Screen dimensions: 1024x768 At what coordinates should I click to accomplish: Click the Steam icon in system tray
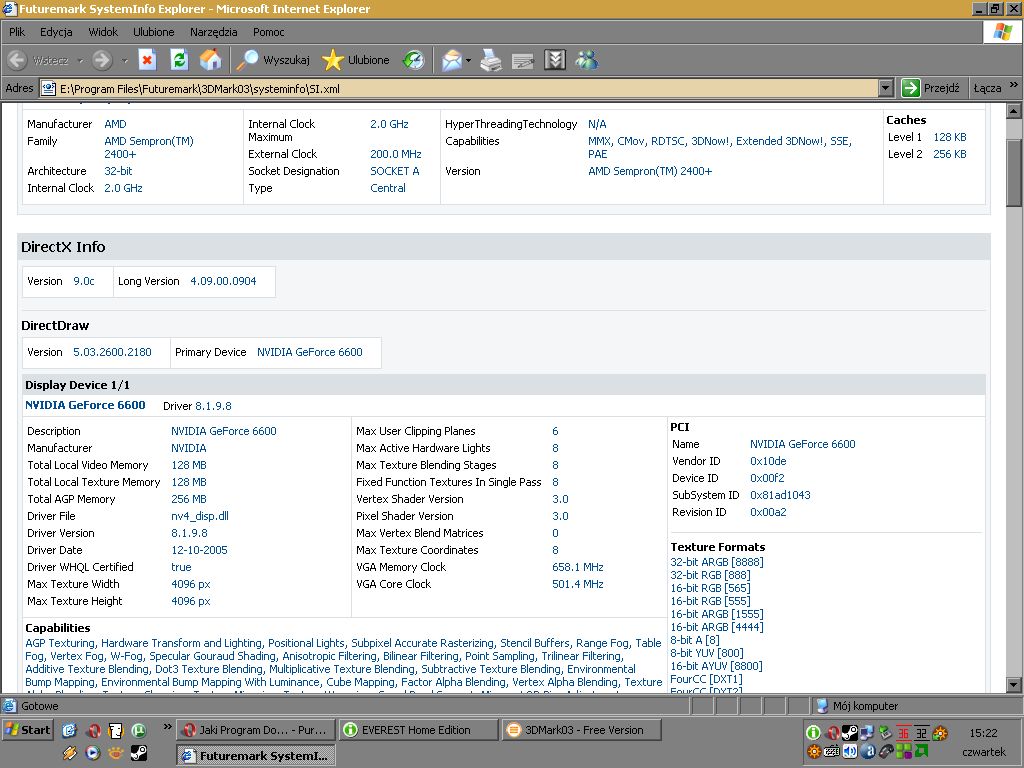[x=850, y=733]
